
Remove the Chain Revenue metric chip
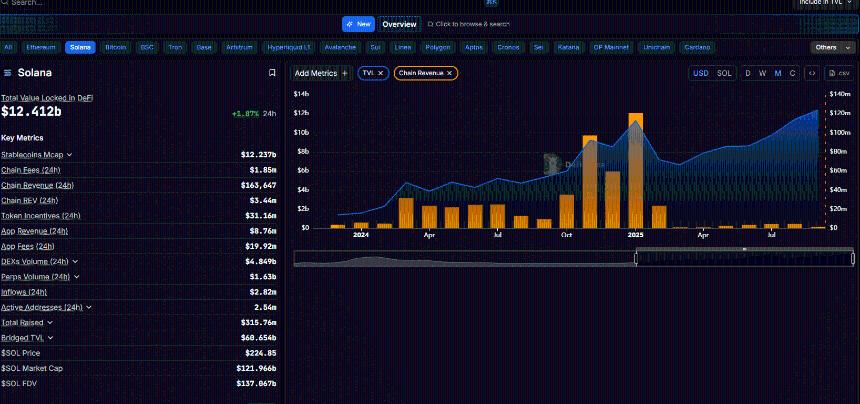pos(449,73)
